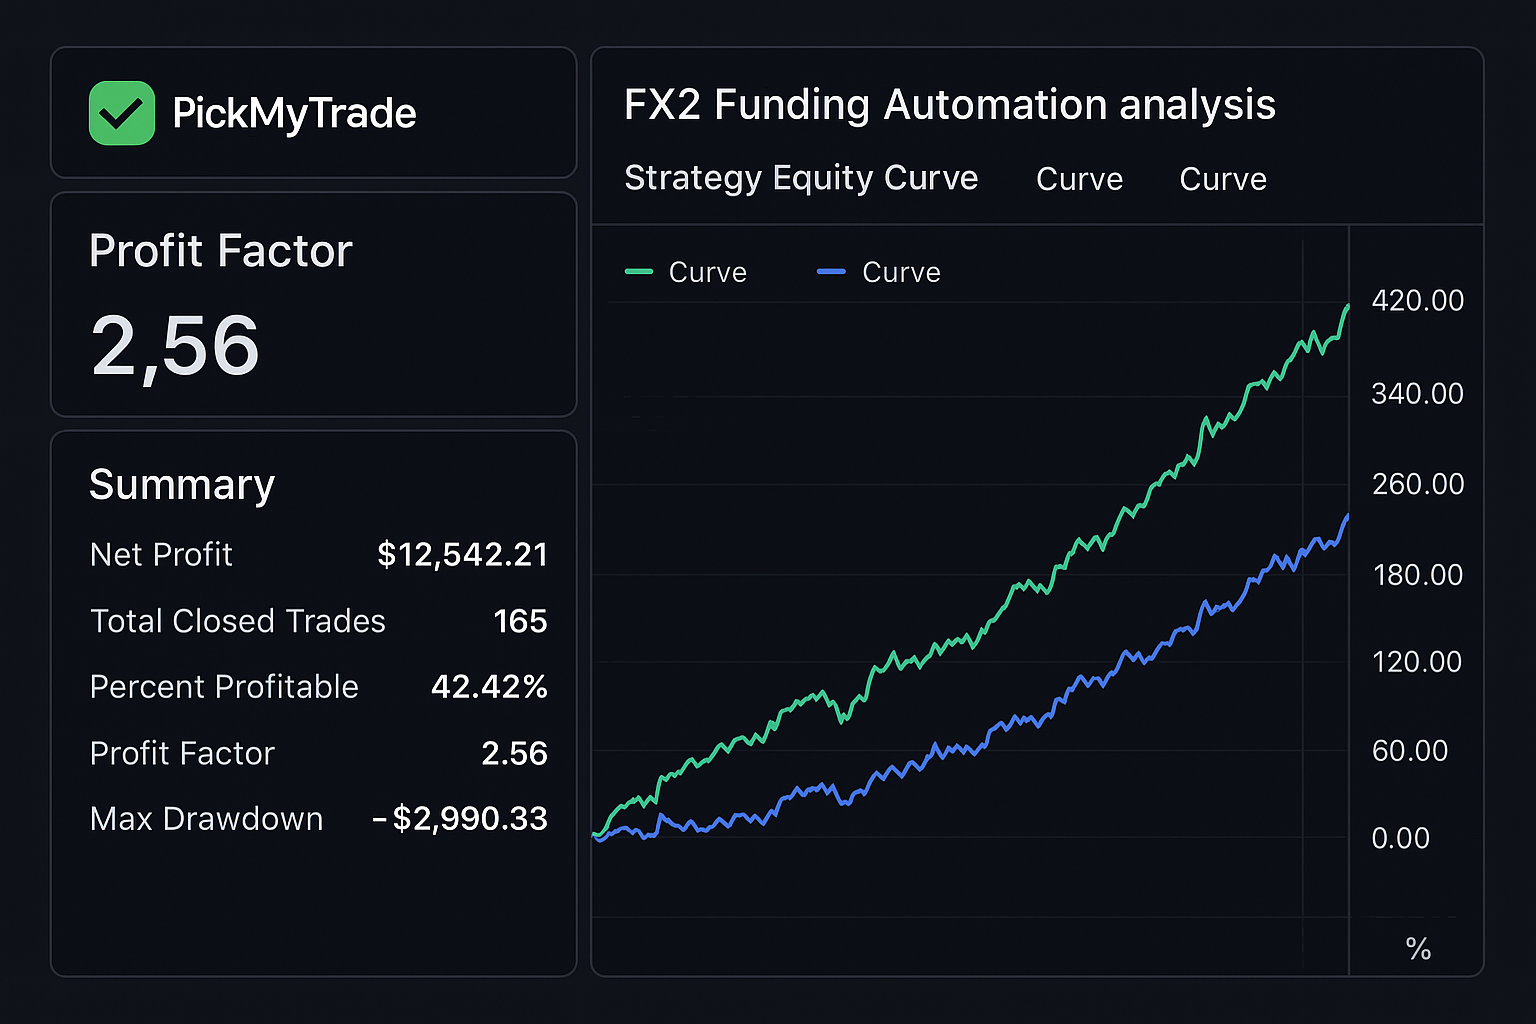This screenshot has height=1024, width=1536.
Task: Toggle the blue Curve legend entry
Action: (879, 272)
